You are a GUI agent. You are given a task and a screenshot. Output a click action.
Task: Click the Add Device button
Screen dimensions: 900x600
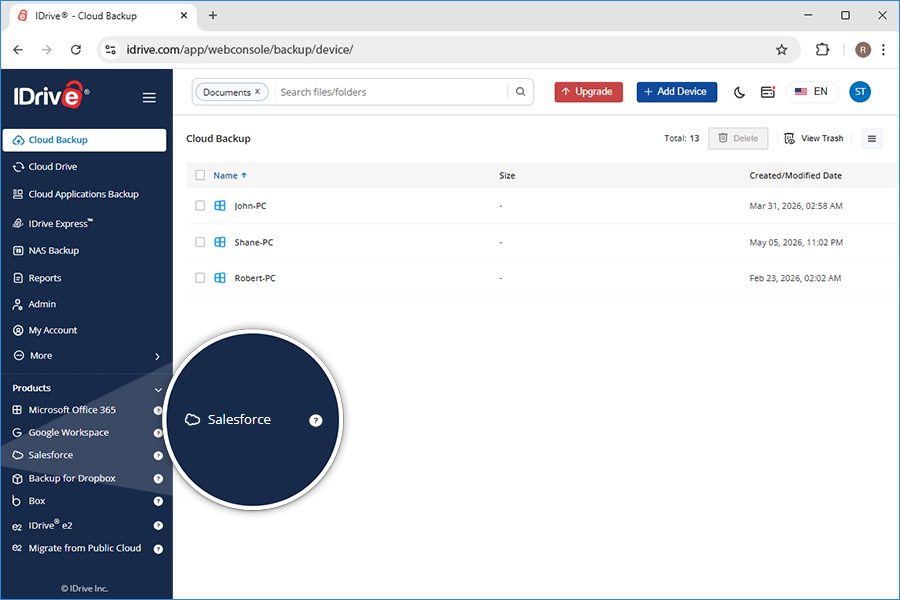(x=676, y=92)
